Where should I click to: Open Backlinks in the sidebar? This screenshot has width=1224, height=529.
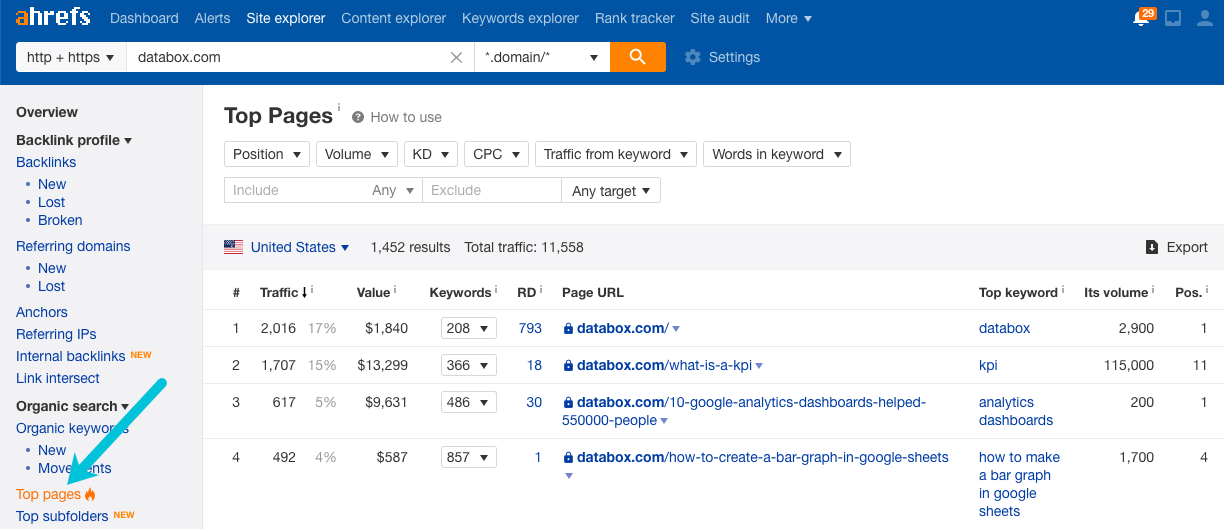pyautogui.click(x=46, y=162)
